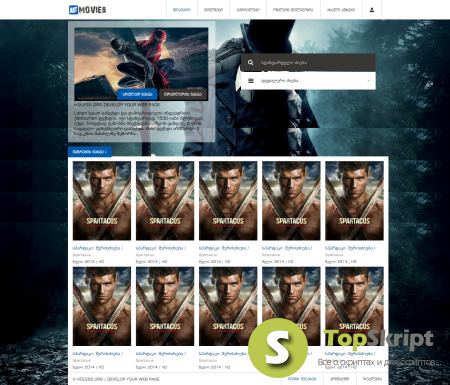Open the Spider-Man featured banner image
This screenshot has width=450, height=385.
141,64
